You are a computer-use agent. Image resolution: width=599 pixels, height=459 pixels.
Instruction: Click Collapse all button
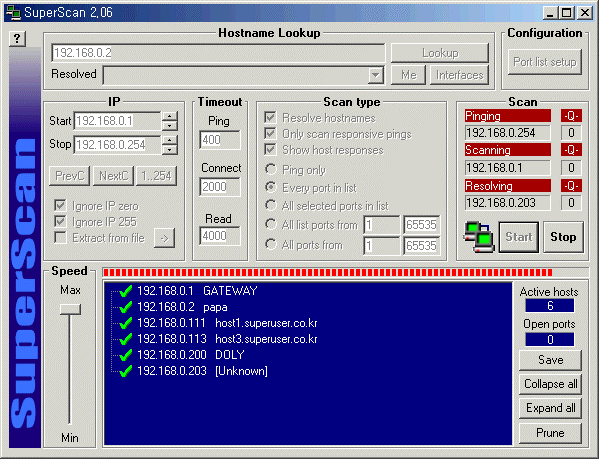pyautogui.click(x=550, y=384)
